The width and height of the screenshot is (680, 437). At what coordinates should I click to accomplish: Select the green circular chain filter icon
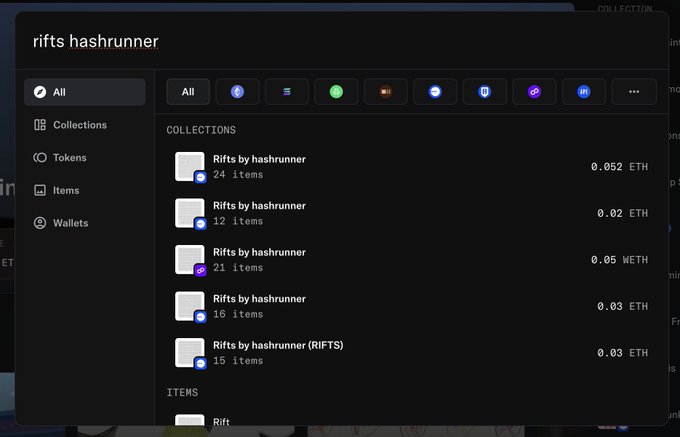pos(336,91)
